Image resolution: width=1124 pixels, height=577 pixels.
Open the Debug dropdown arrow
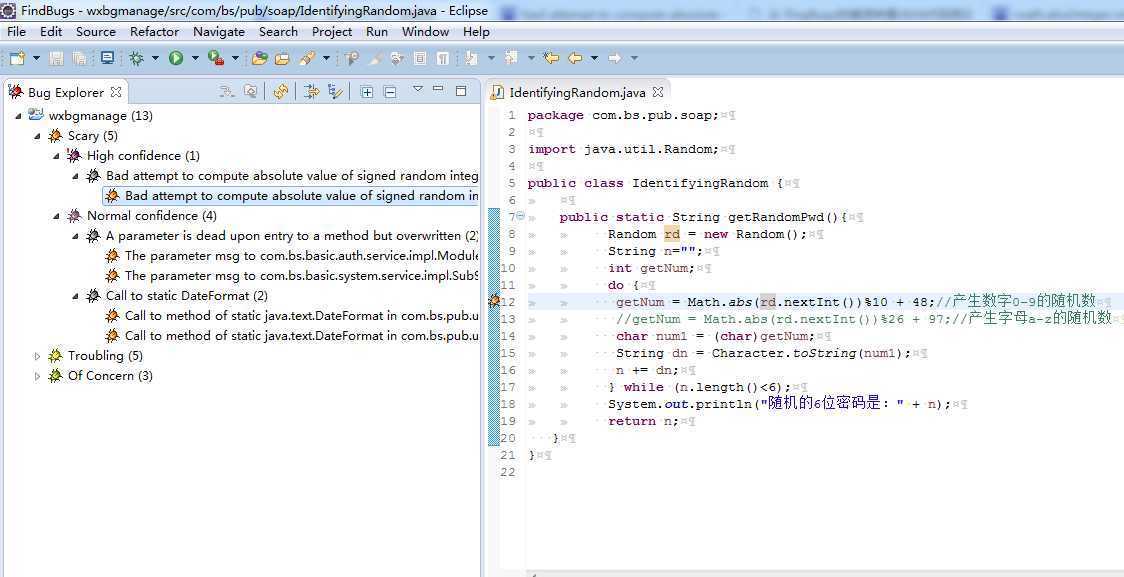pyautogui.click(x=155, y=58)
